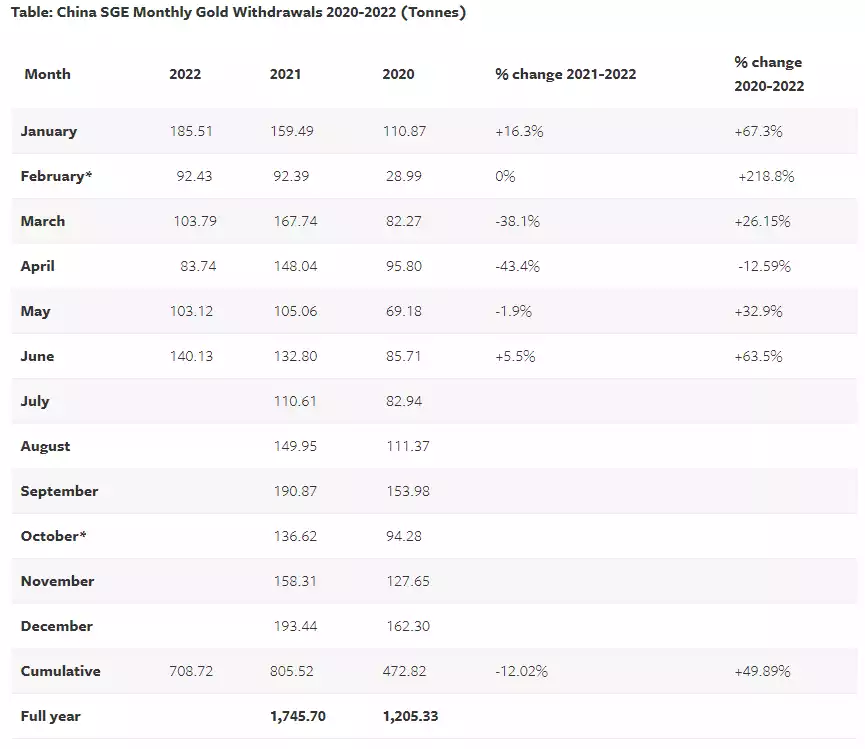Viewport: 865px width, 749px height.
Task: Click the 167.74 March 2021 value
Action: pos(294,221)
